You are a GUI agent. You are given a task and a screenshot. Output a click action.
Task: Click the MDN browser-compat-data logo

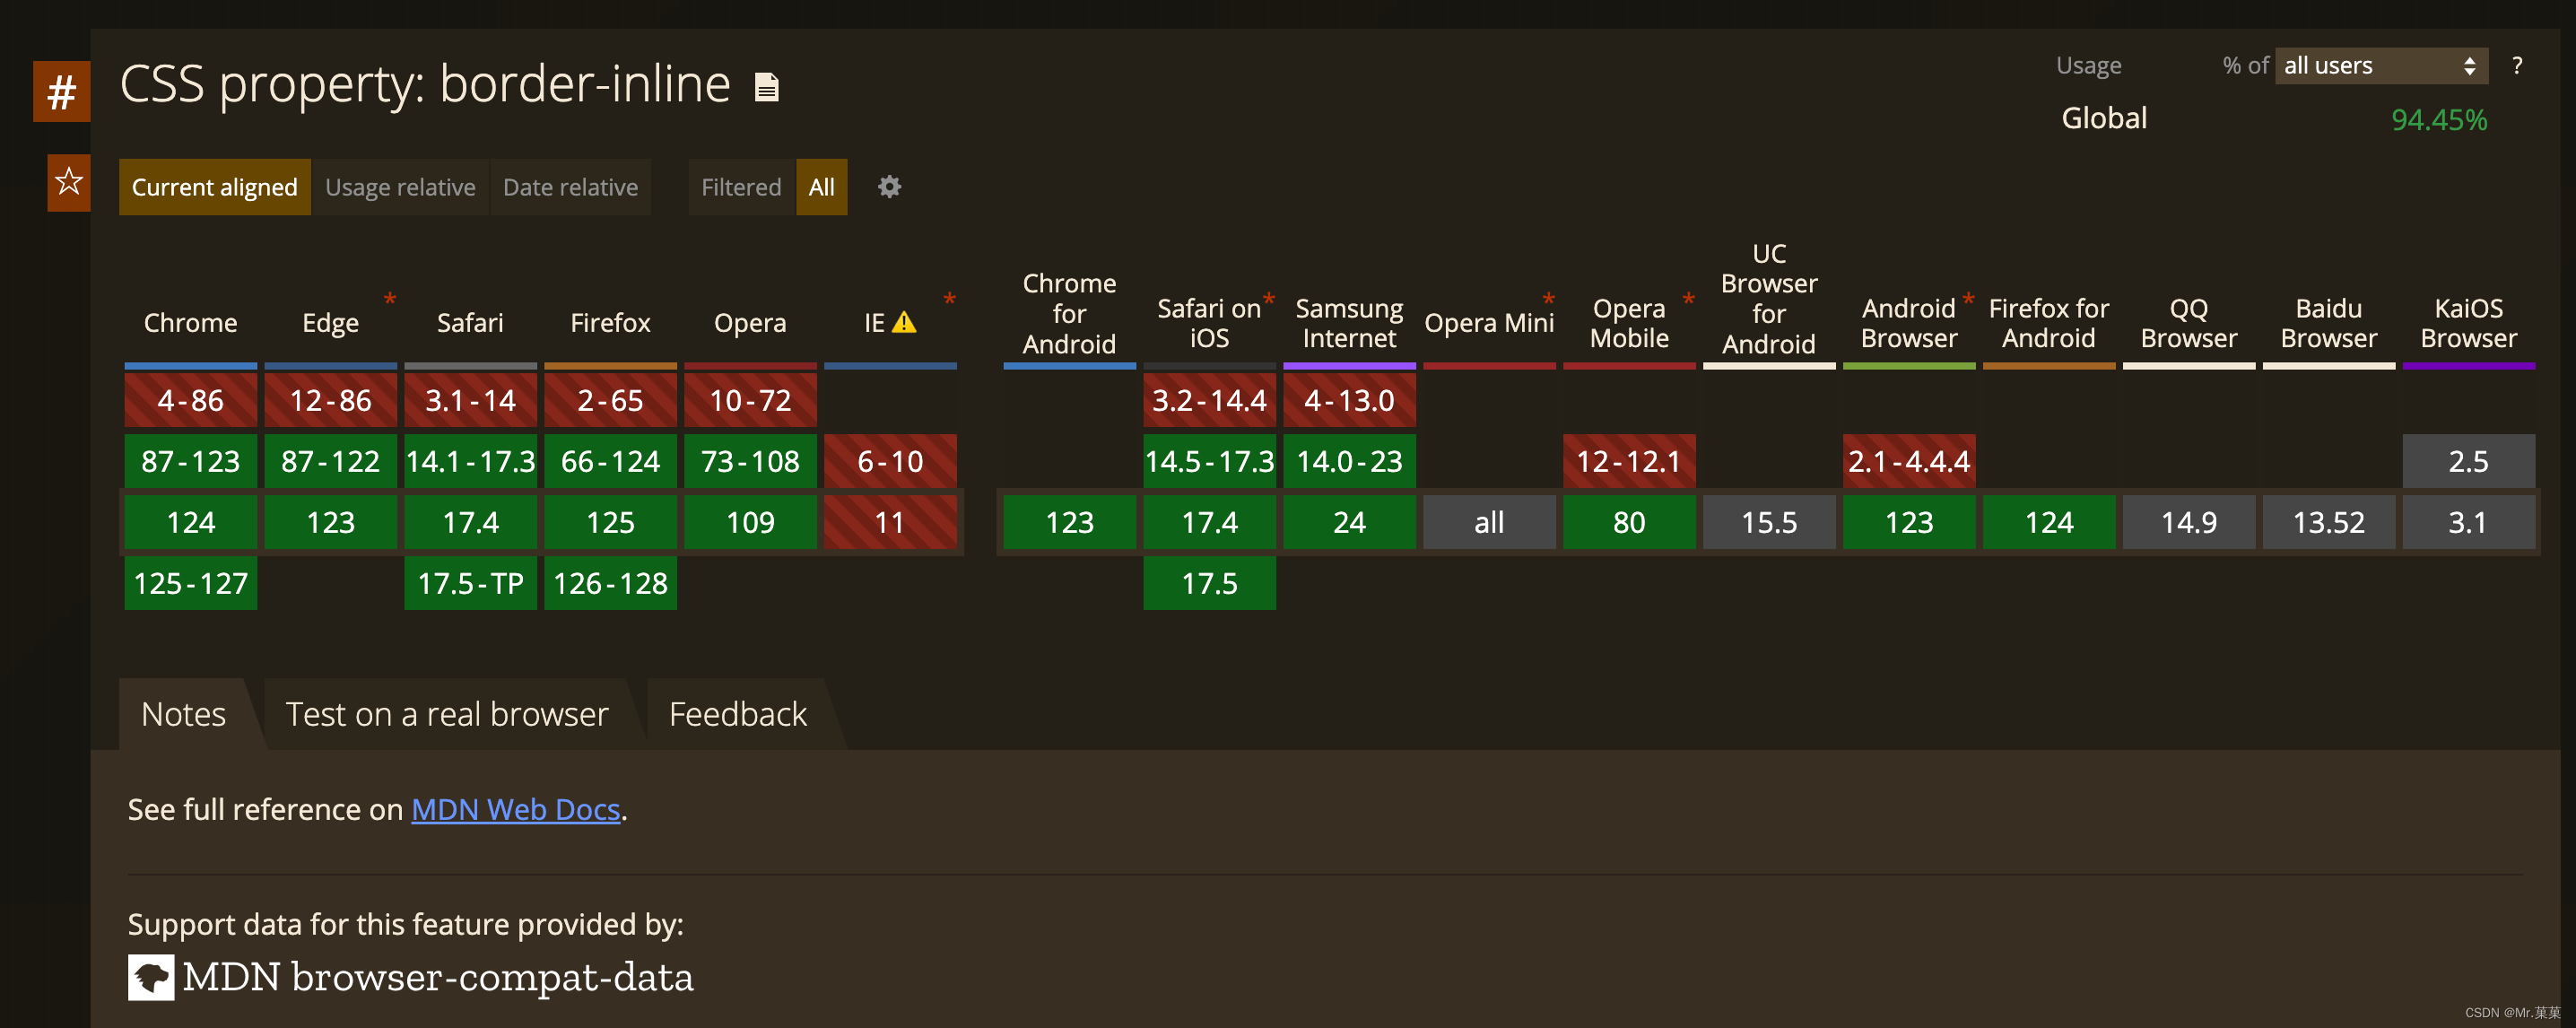[x=151, y=977]
